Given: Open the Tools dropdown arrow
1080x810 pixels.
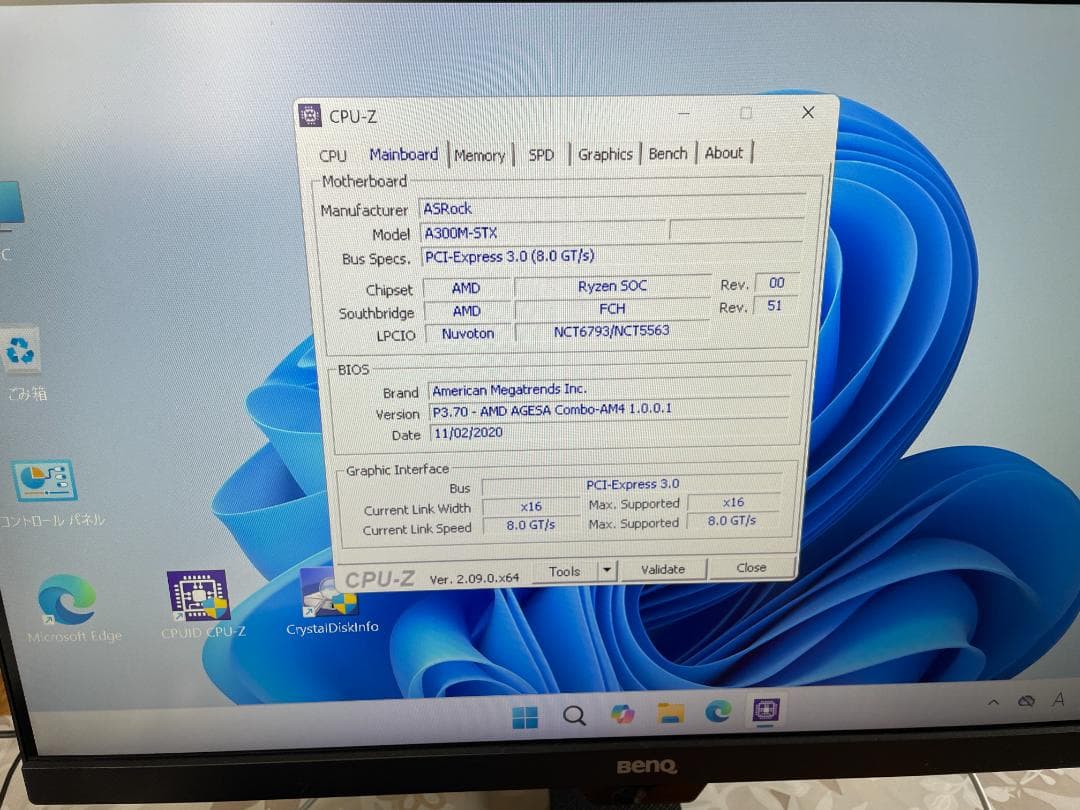Looking at the screenshot, I should [x=606, y=570].
